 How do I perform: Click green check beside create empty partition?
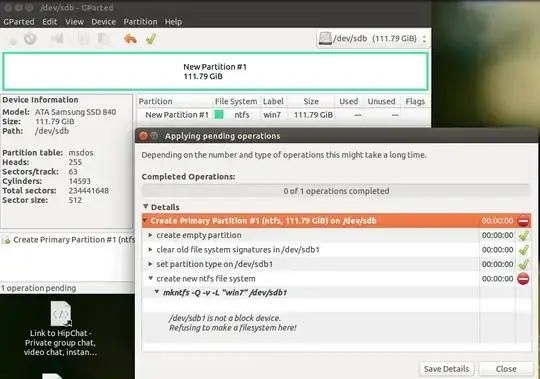(523, 235)
